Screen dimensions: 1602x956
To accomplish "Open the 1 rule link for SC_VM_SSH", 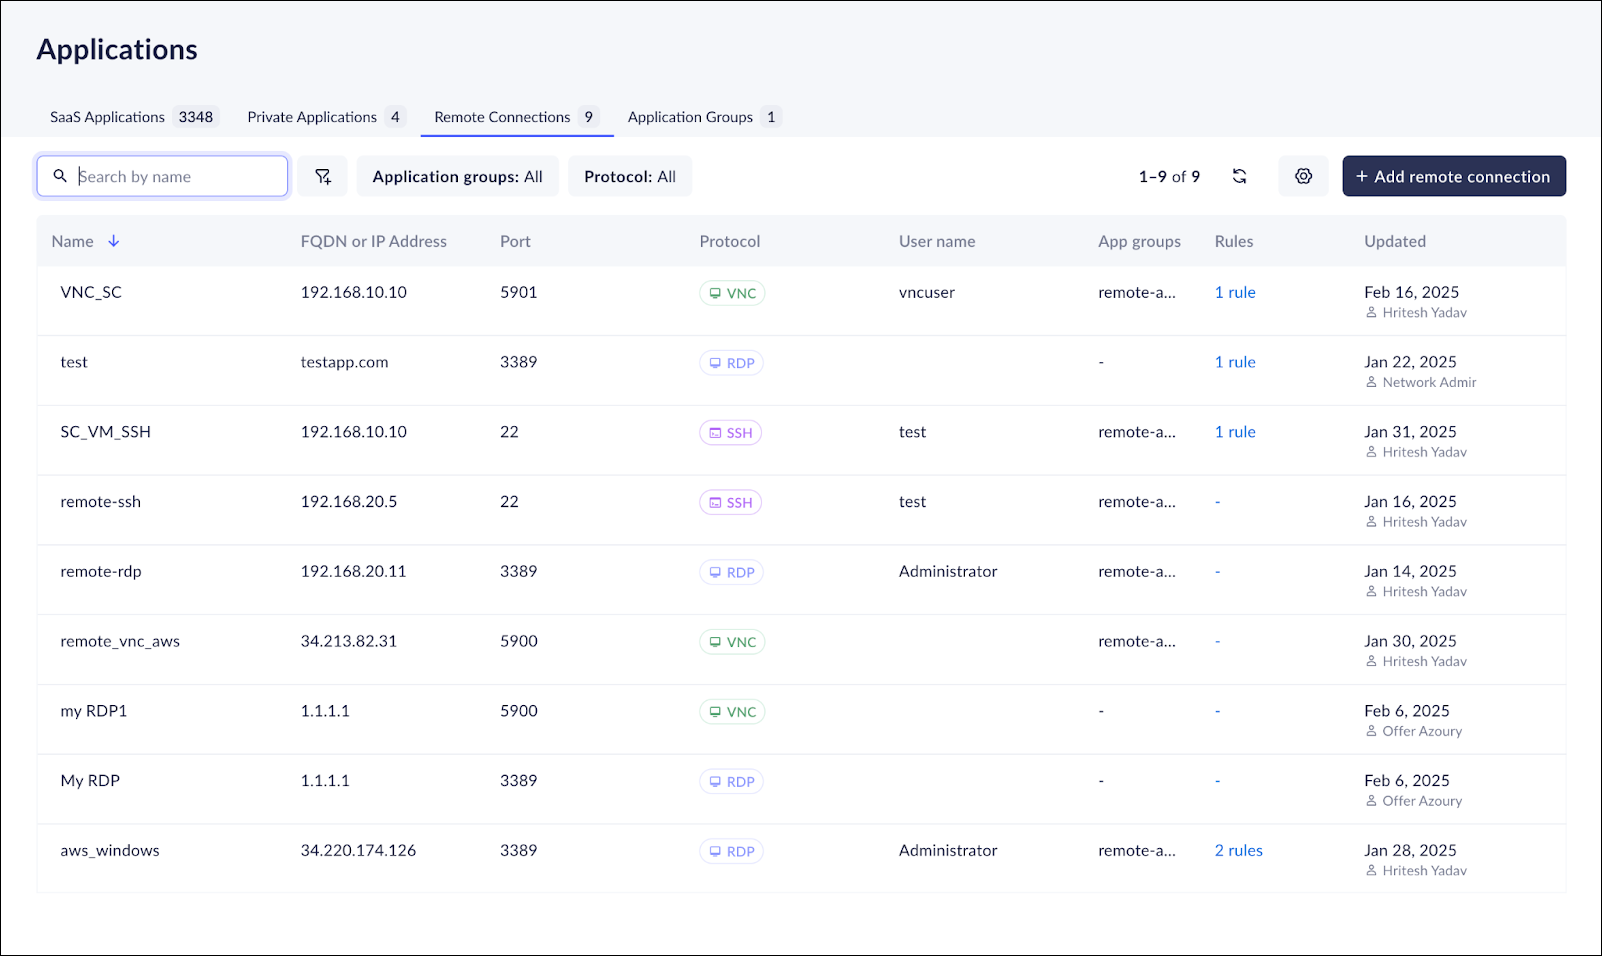I will click(1235, 432).
